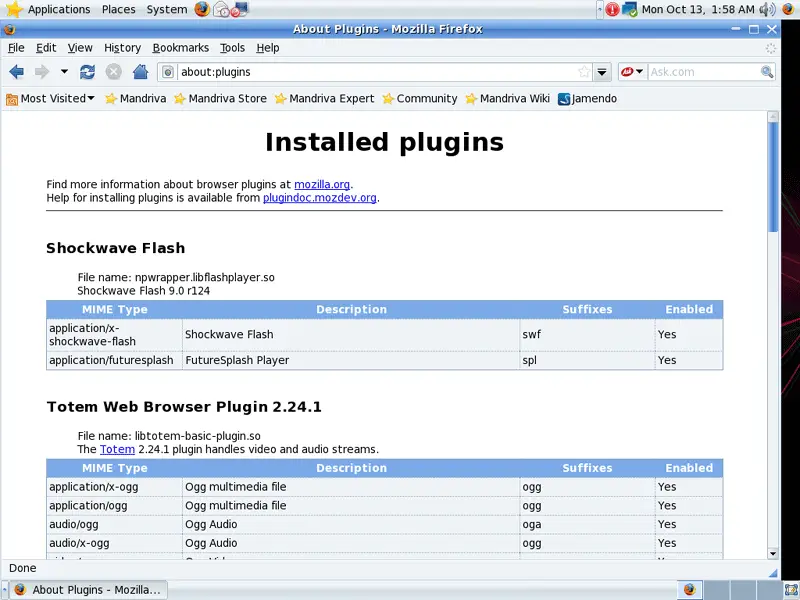Click the 'Shockwave Flash' heading
The height and width of the screenshot is (600, 800).
[x=116, y=248]
